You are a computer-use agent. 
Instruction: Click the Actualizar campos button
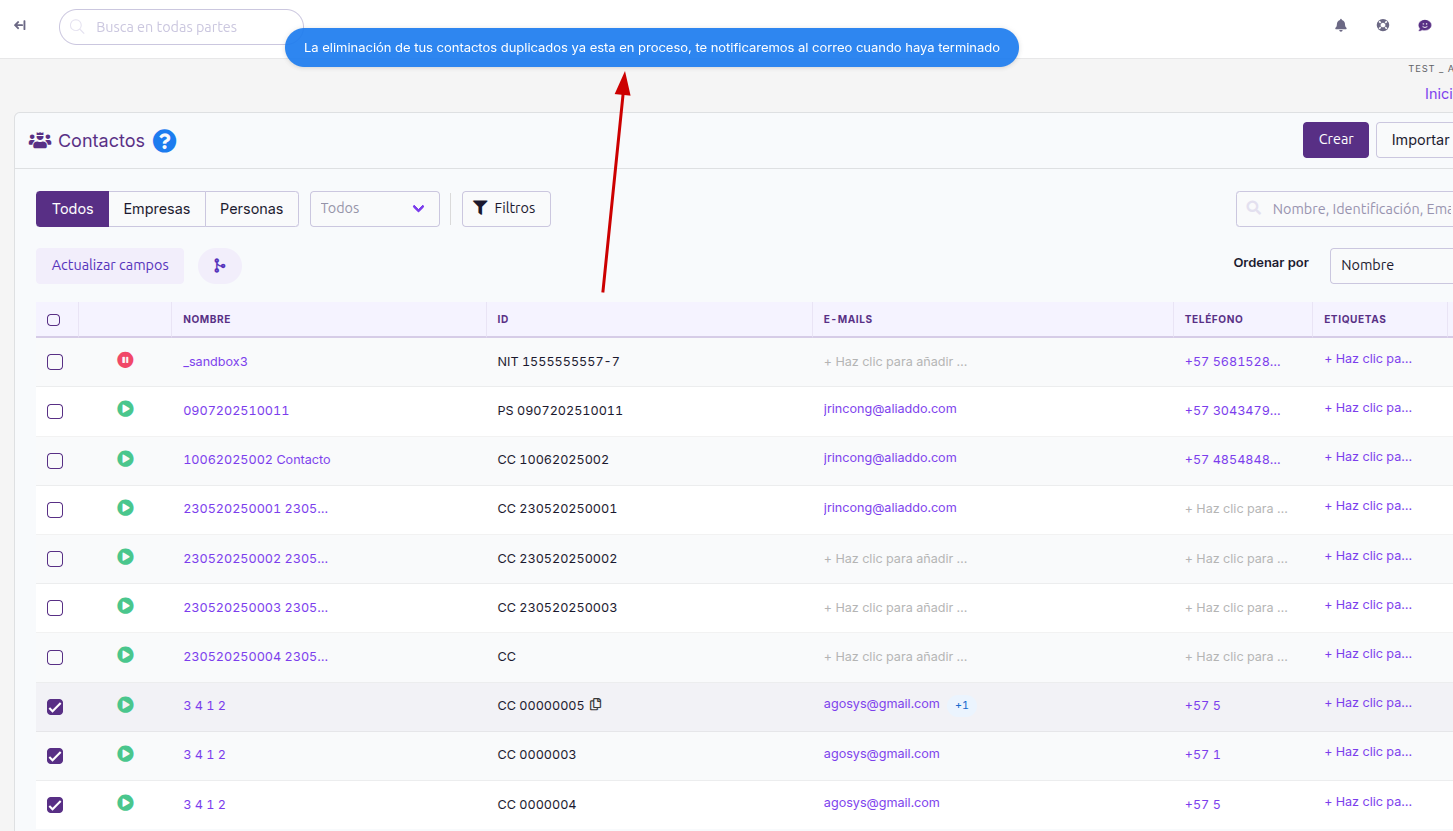(x=110, y=266)
